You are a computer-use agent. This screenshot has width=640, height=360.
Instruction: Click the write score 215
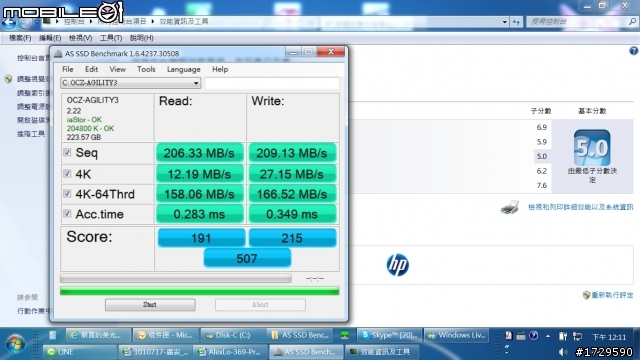pos(292,238)
